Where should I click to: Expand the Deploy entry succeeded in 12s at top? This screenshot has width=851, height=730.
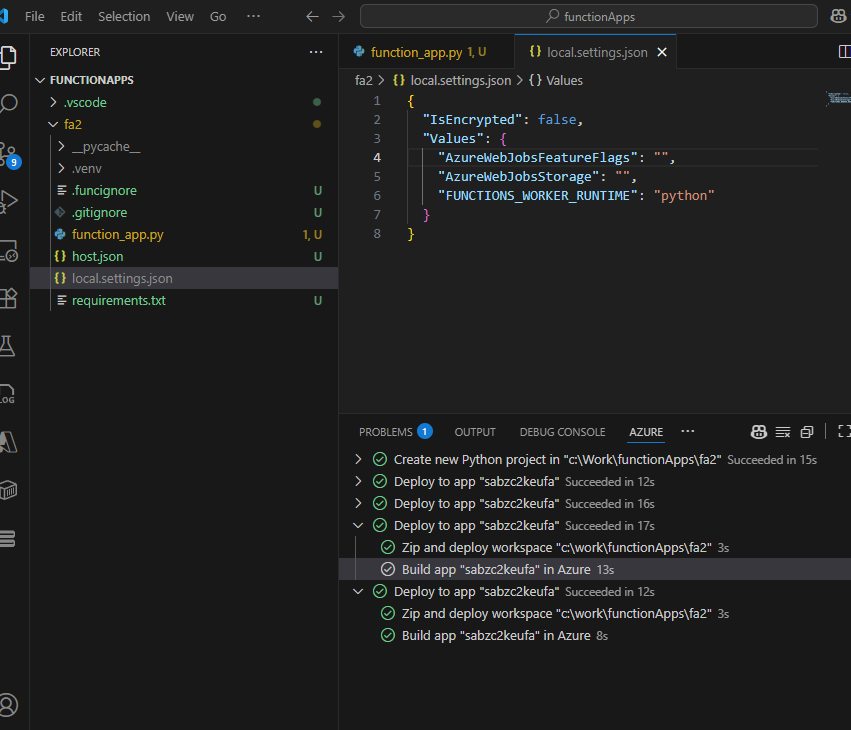click(x=358, y=481)
